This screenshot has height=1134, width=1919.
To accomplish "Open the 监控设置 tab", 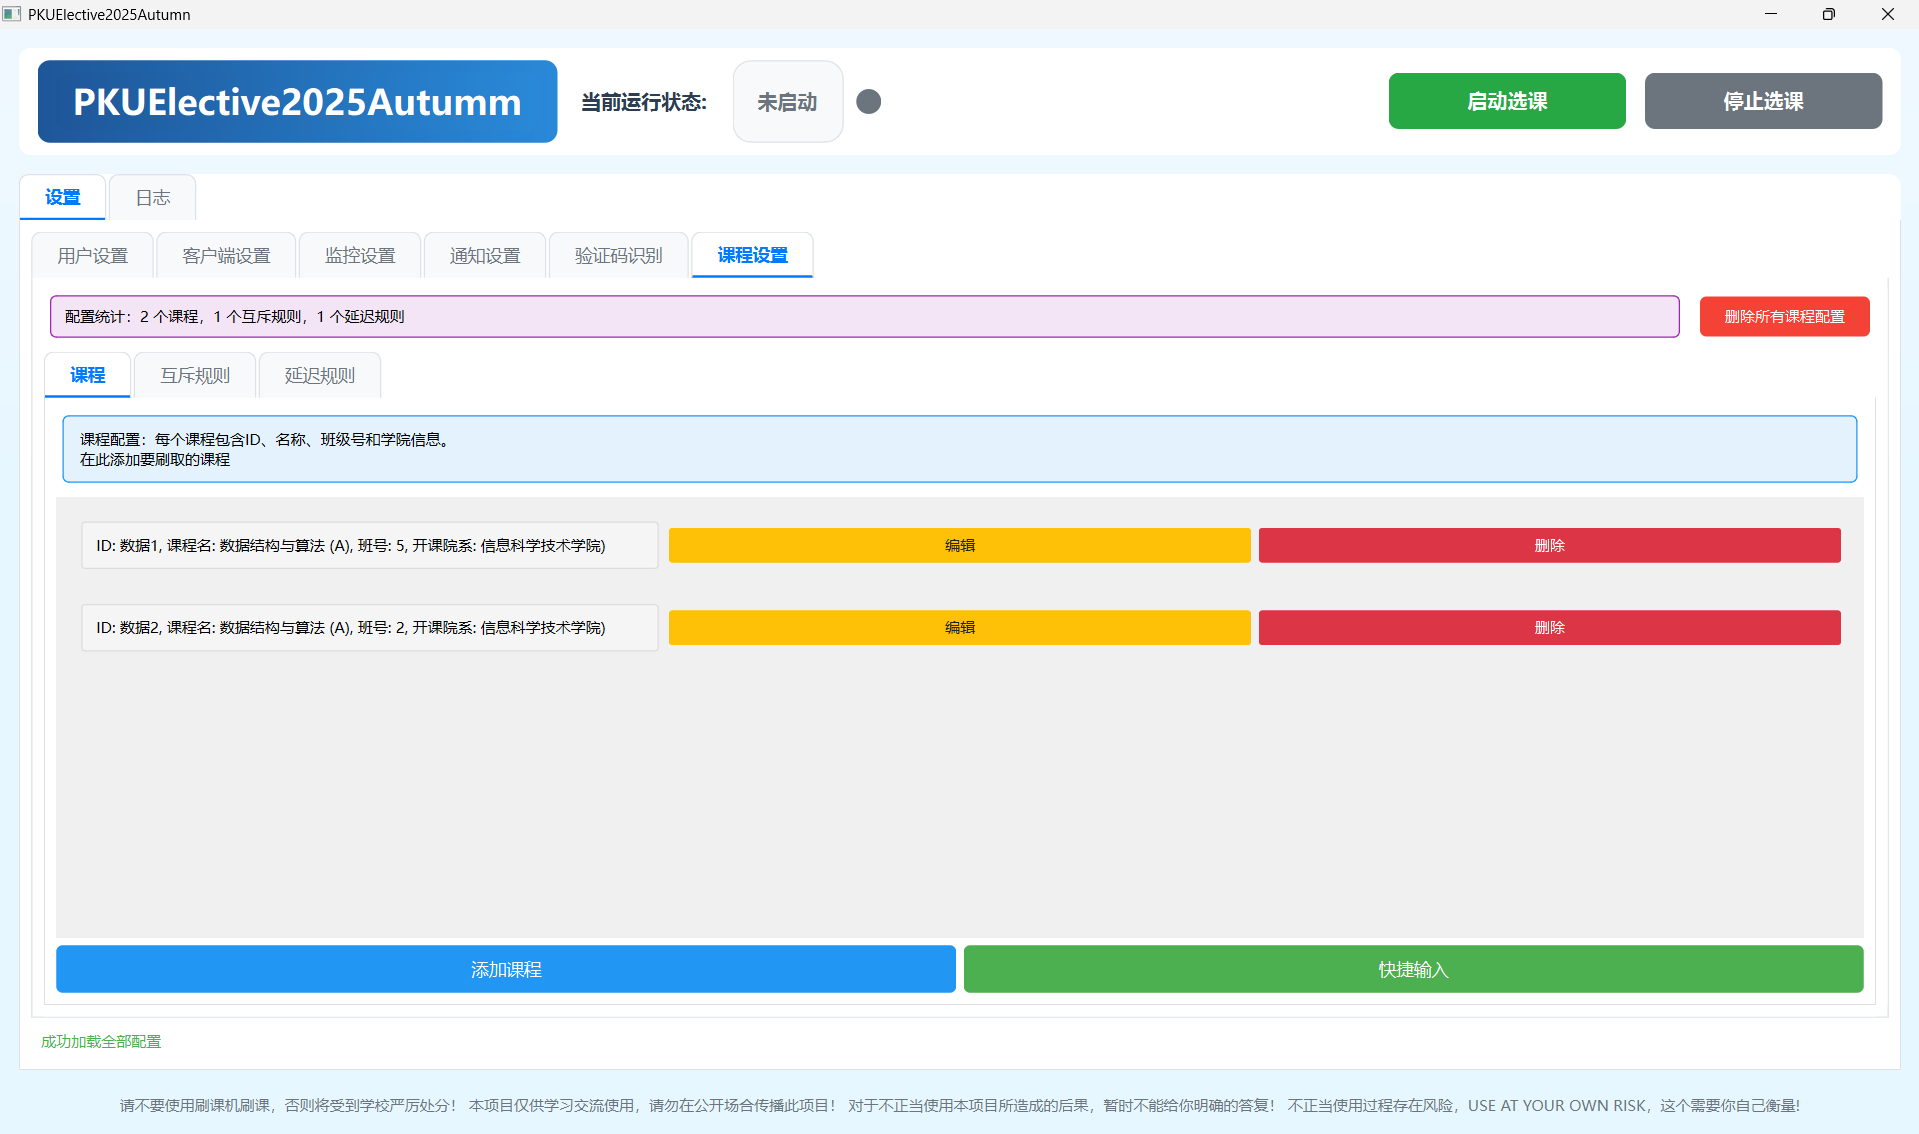I will click(x=360, y=255).
